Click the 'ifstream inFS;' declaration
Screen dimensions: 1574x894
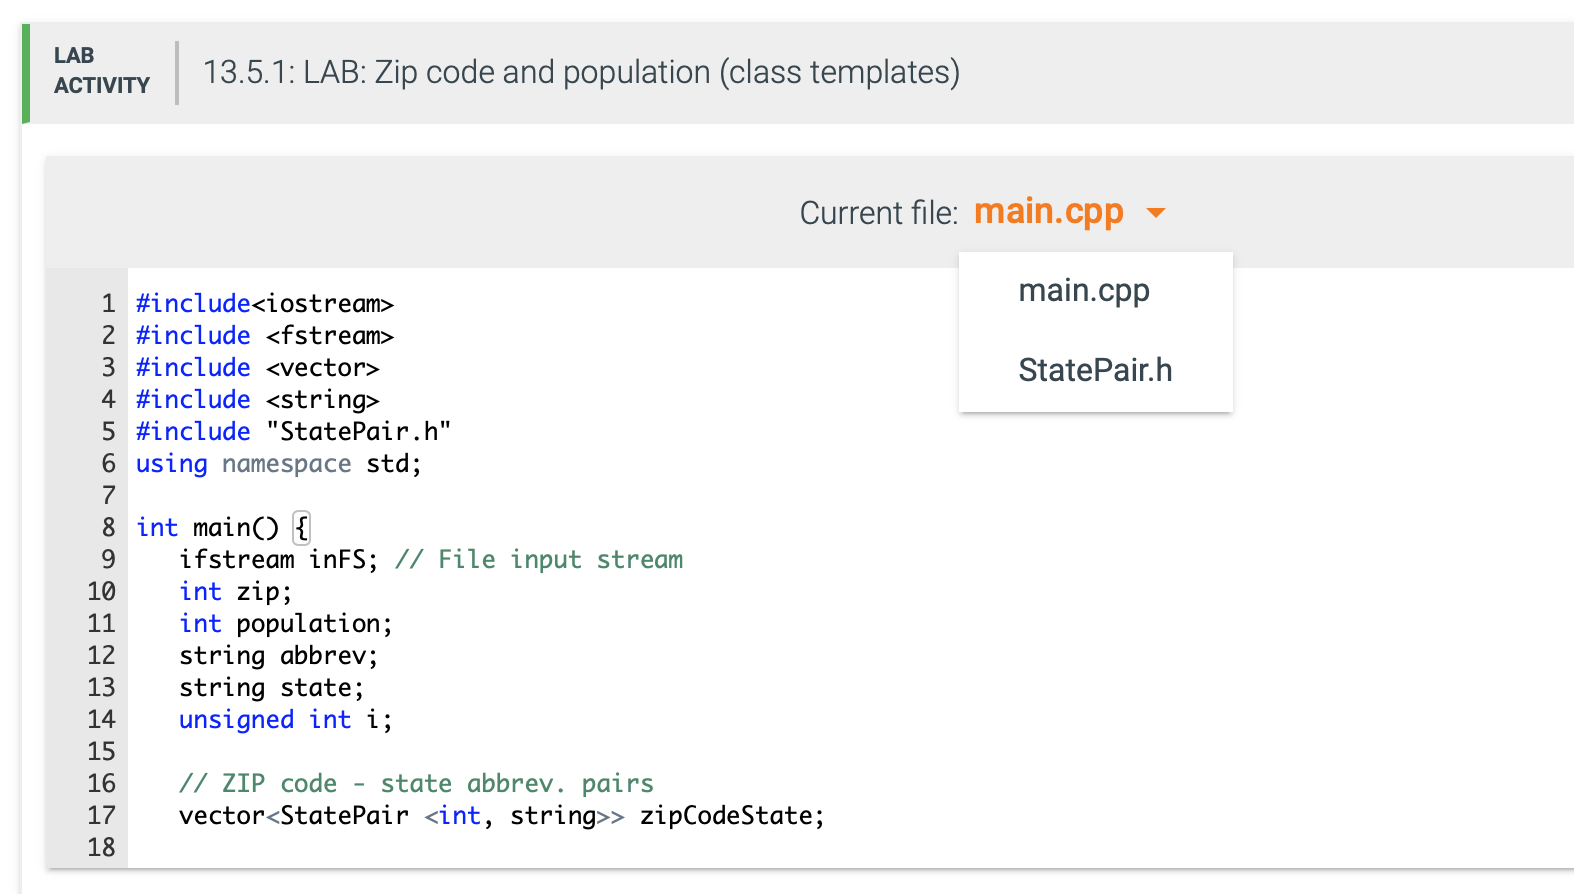279,559
